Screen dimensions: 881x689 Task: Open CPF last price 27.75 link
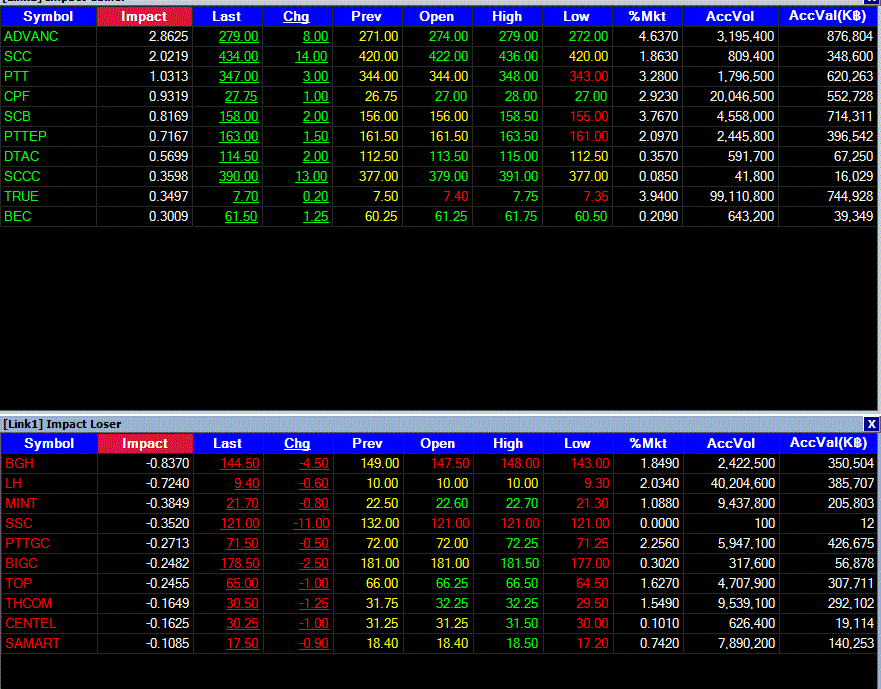241,97
